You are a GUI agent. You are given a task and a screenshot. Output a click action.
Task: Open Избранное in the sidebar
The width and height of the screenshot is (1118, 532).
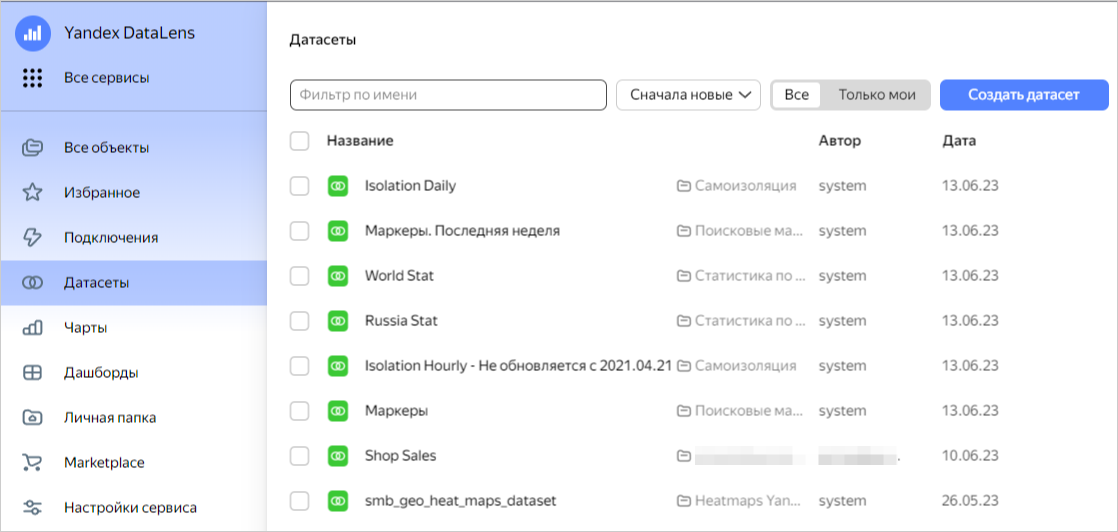click(x=102, y=193)
